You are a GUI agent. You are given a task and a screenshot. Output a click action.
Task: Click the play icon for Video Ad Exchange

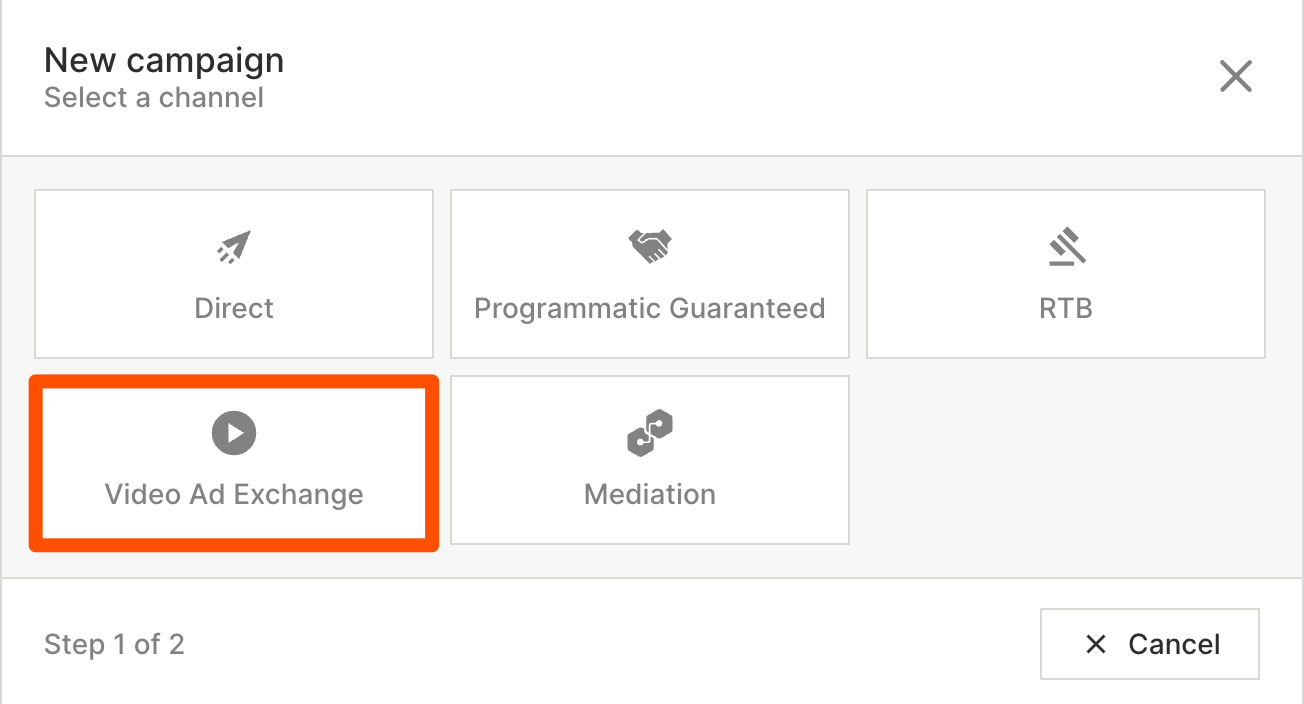tap(234, 433)
